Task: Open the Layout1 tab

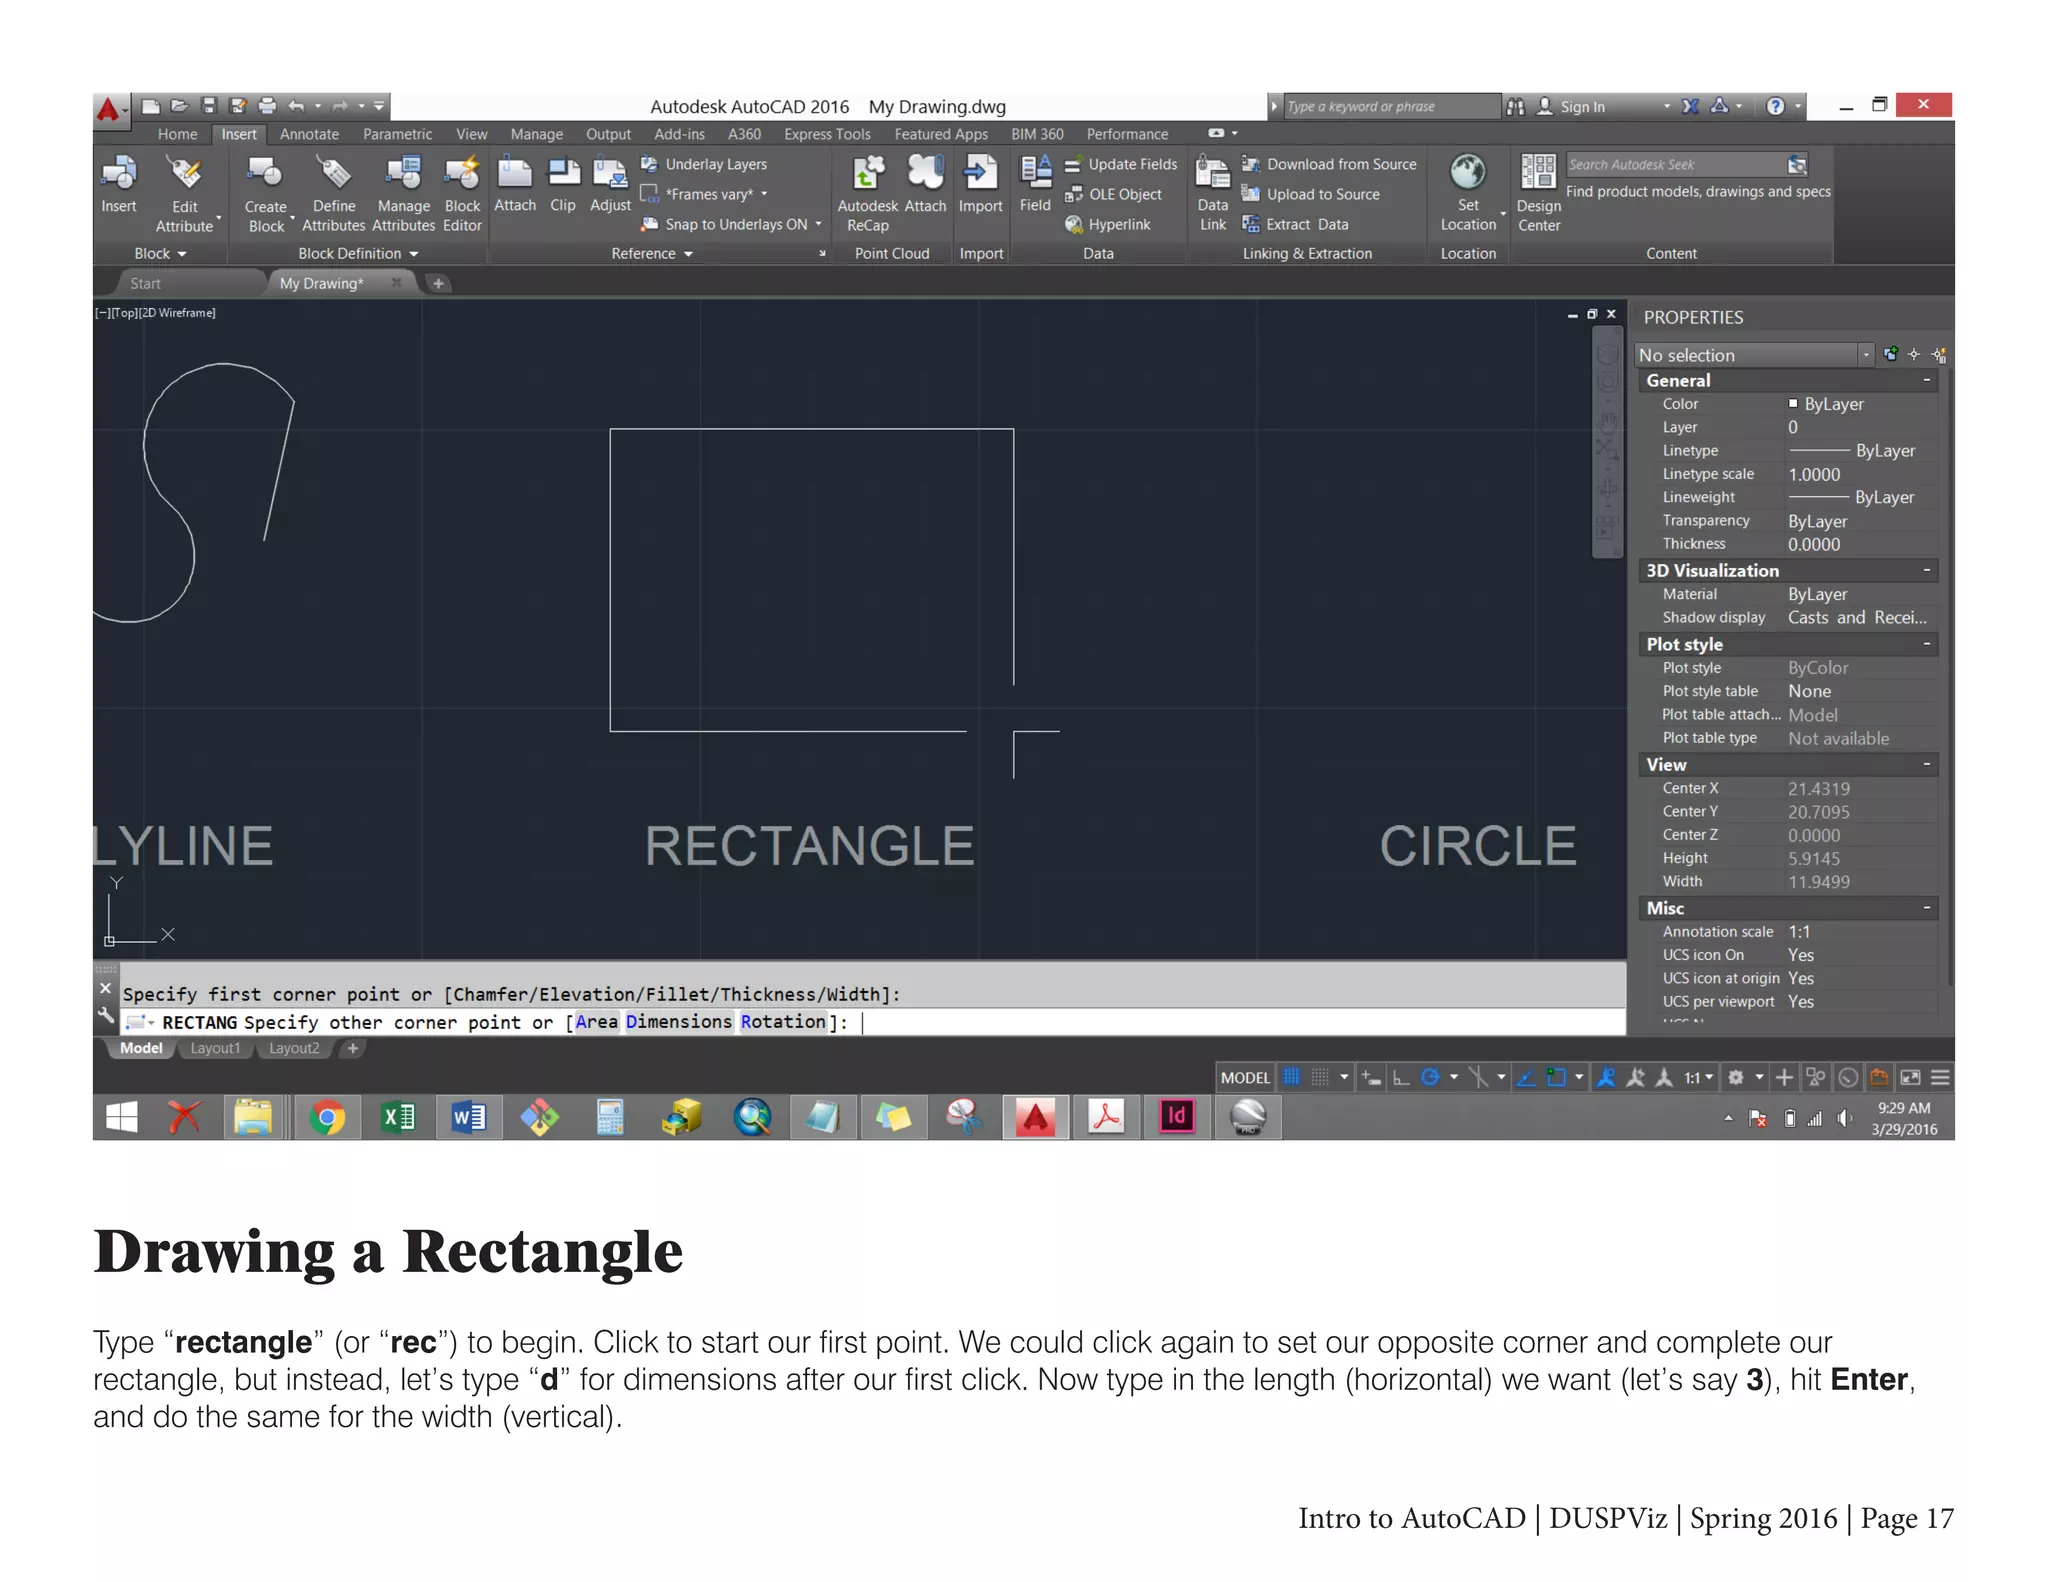Action: click(x=215, y=1048)
